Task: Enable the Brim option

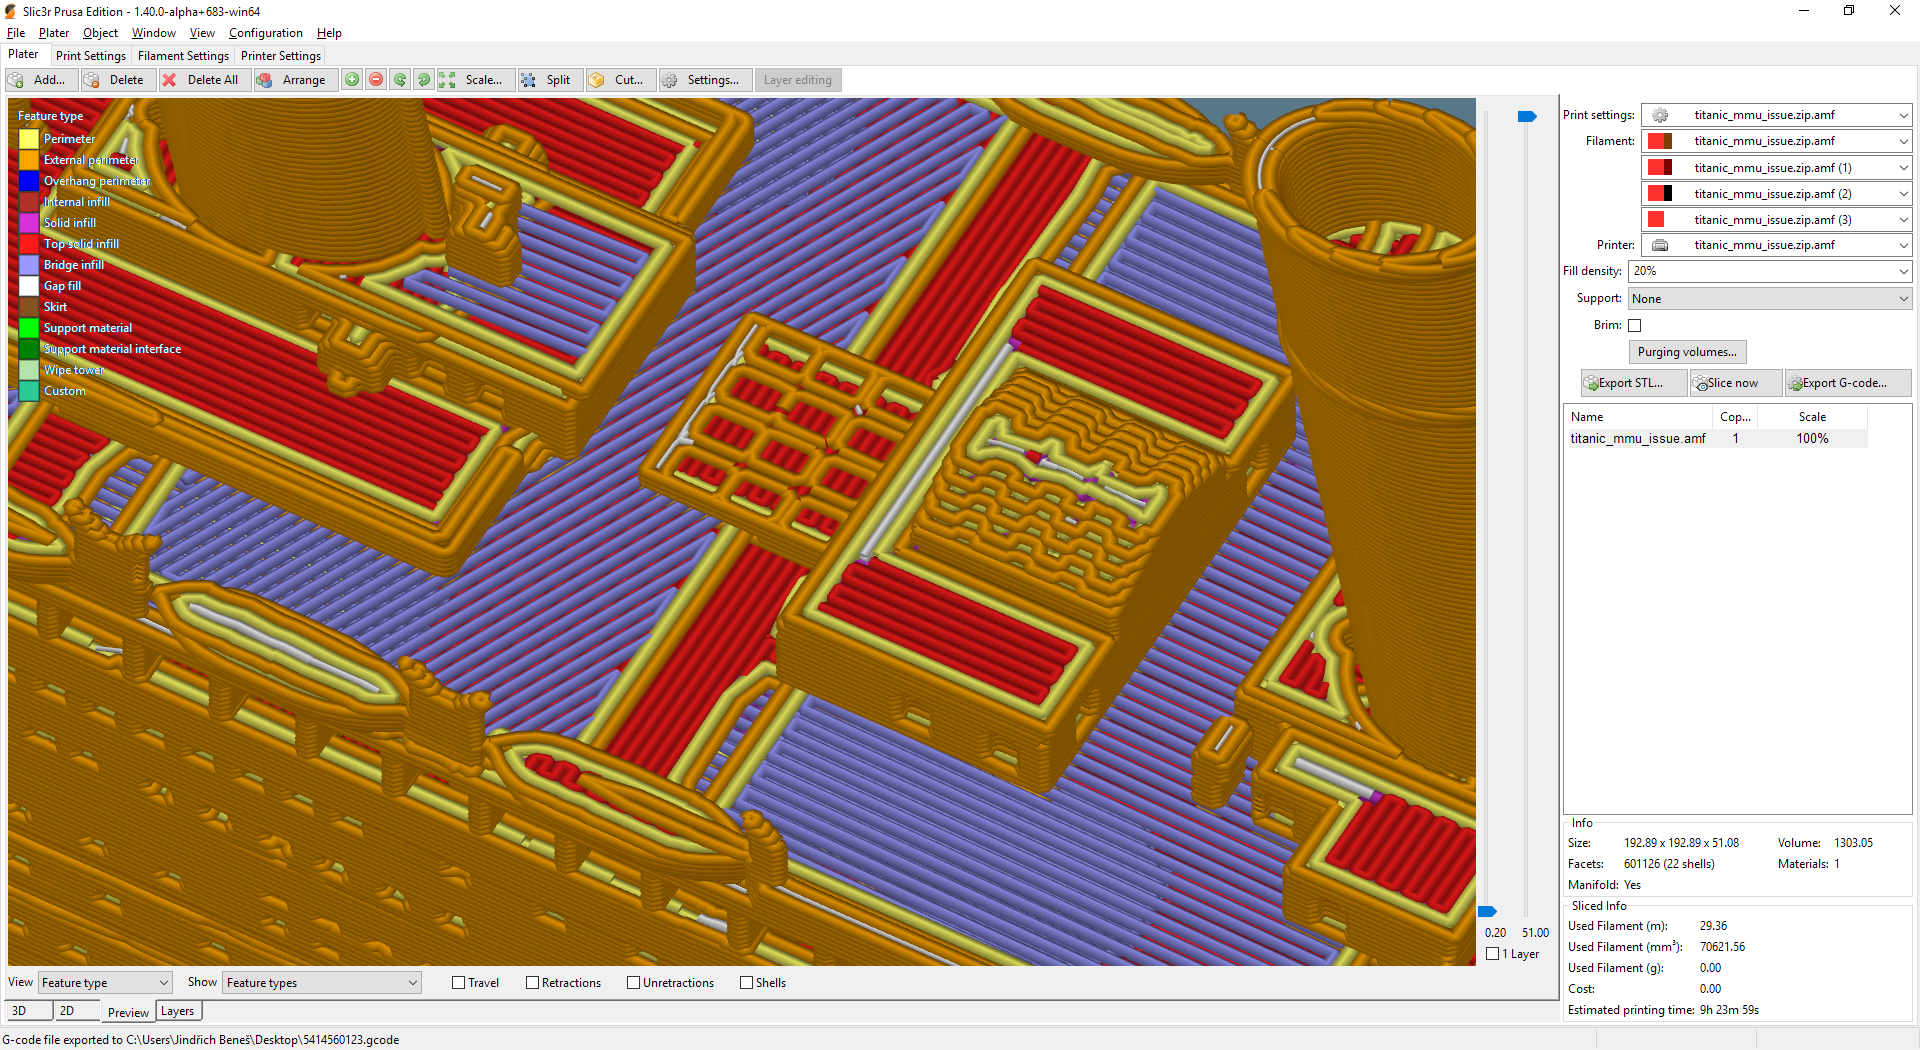Action: (1635, 325)
